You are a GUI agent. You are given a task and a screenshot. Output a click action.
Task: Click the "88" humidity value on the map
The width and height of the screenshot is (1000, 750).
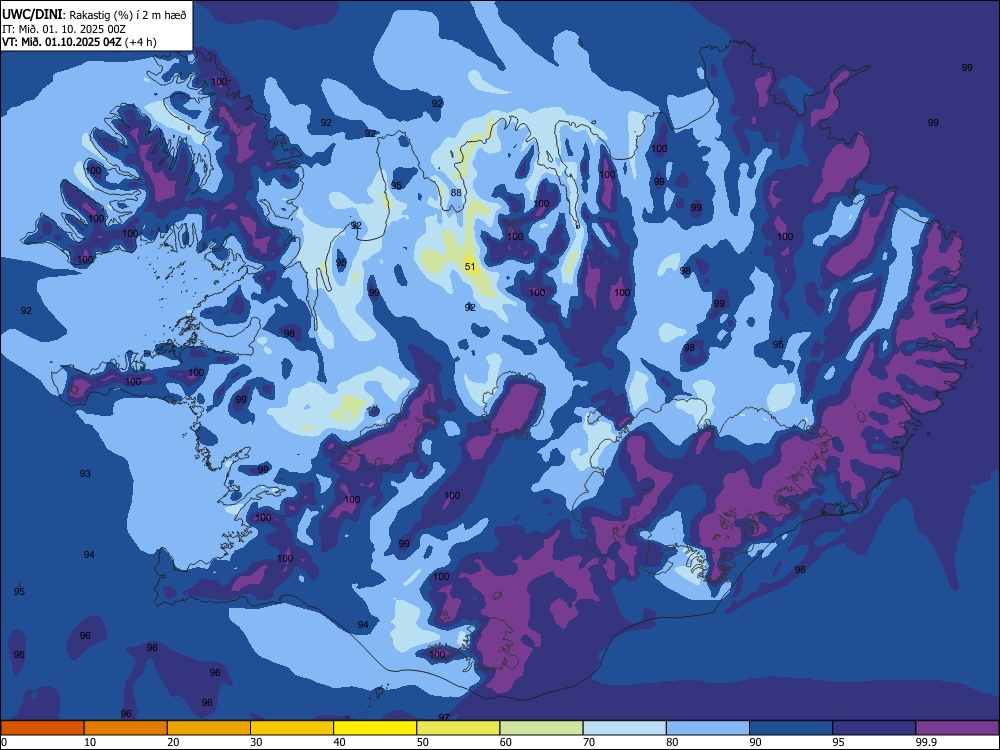pyautogui.click(x=456, y=193)
